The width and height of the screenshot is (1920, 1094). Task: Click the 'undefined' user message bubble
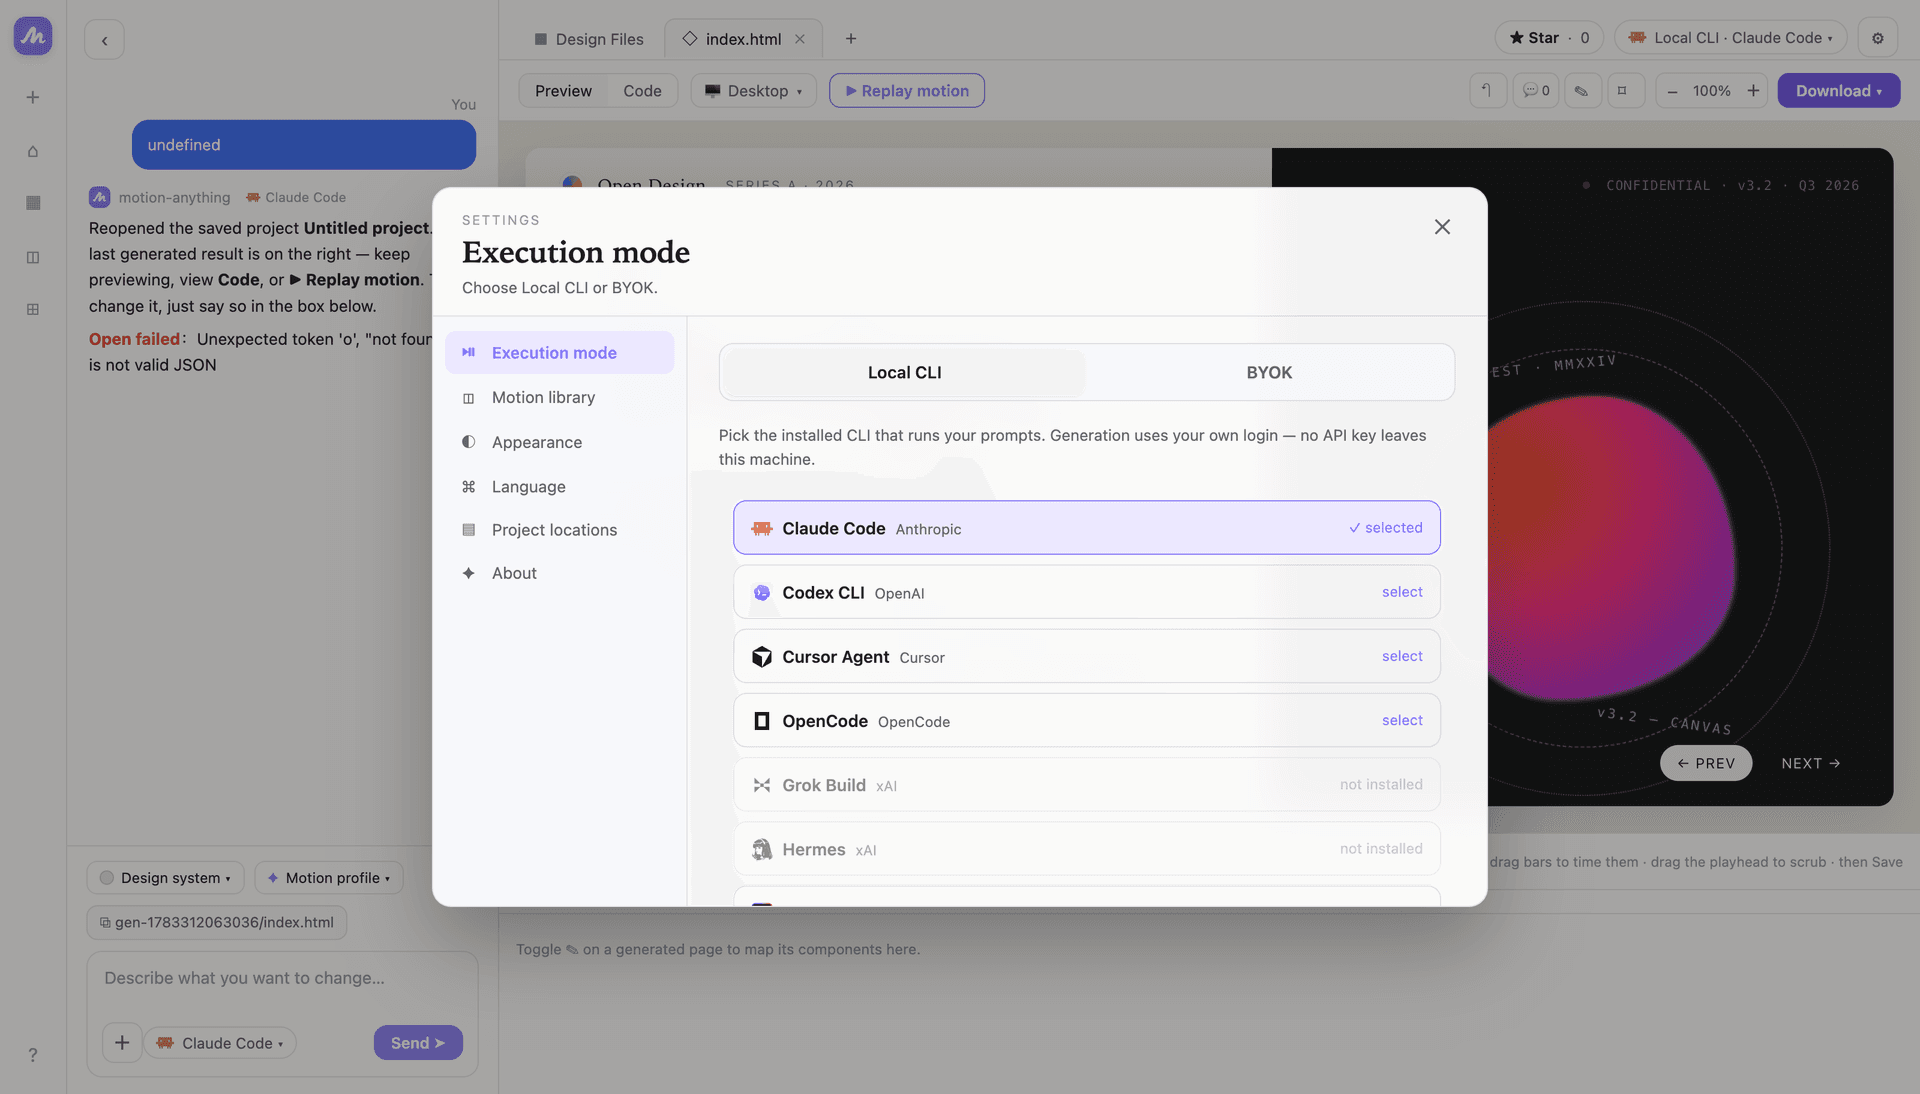point(304,145)
